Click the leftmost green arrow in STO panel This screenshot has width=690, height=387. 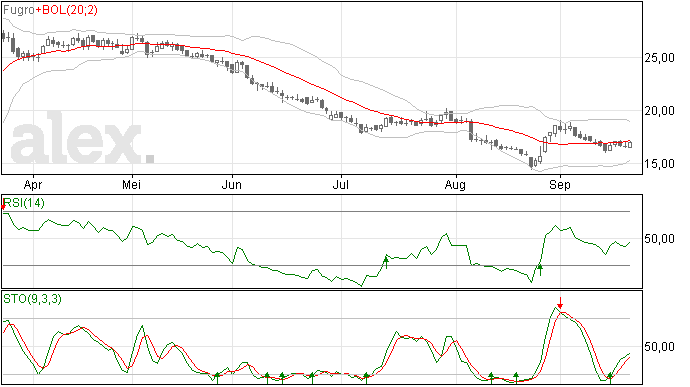217,378
